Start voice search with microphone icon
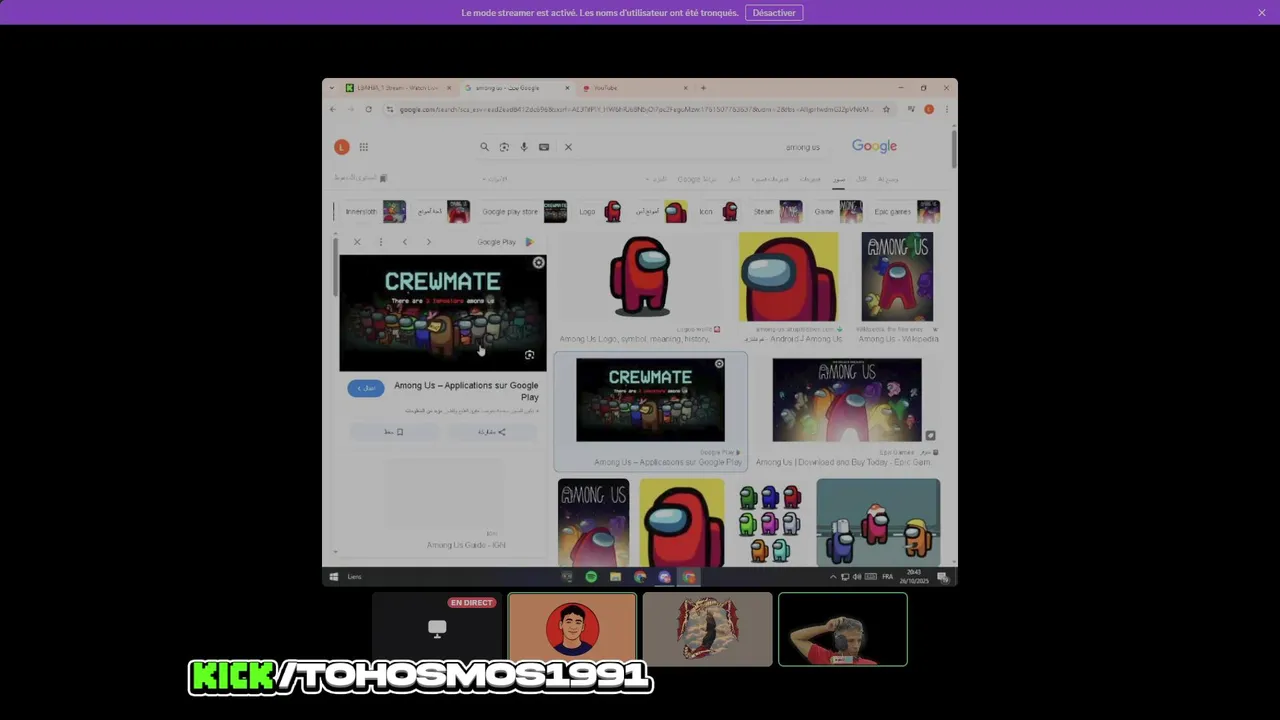 pyautogui.click(x=524, y=147)
